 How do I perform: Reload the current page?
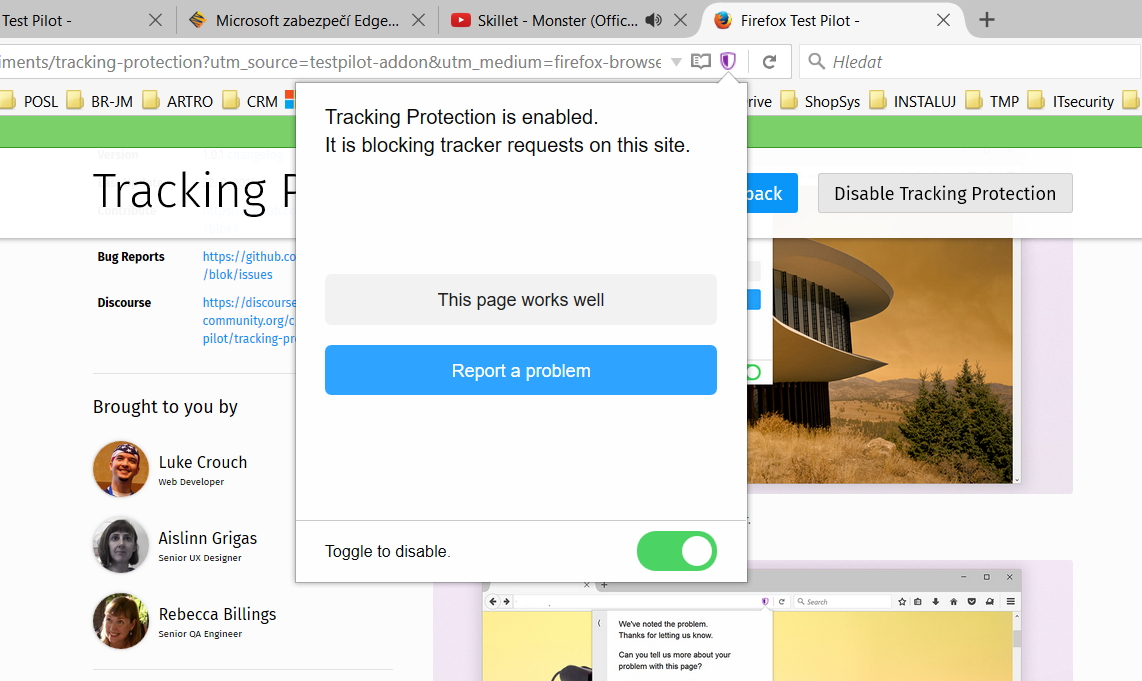(x=769, y=62)
